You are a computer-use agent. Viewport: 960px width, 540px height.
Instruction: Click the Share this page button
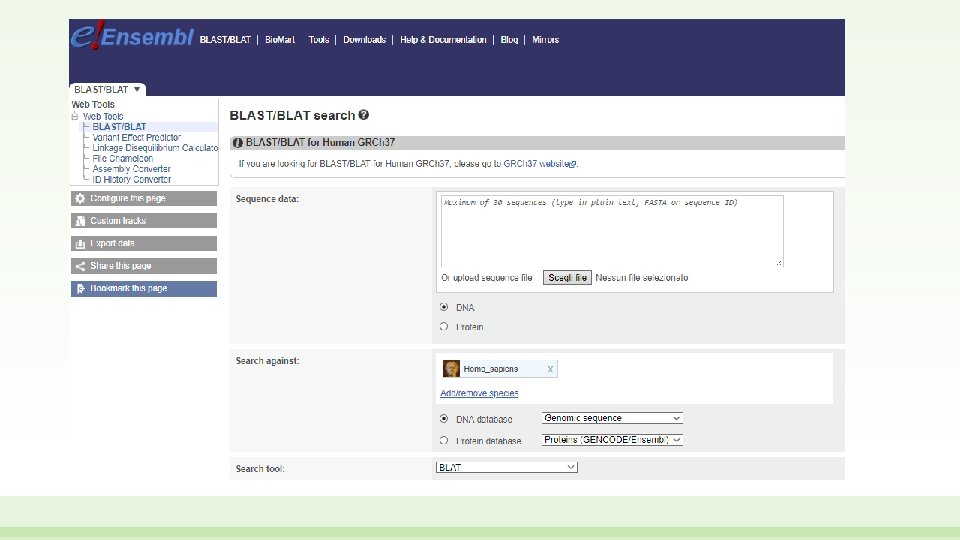144,266
